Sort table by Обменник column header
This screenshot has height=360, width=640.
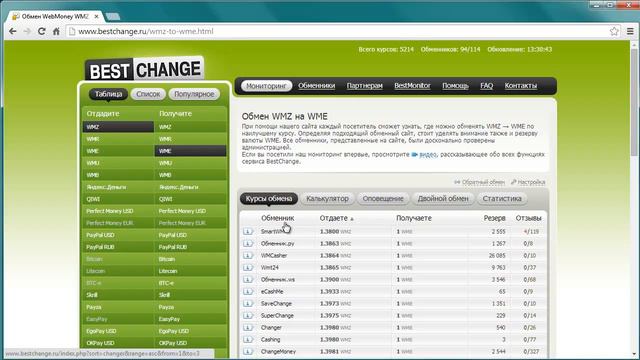pos(278,218)
